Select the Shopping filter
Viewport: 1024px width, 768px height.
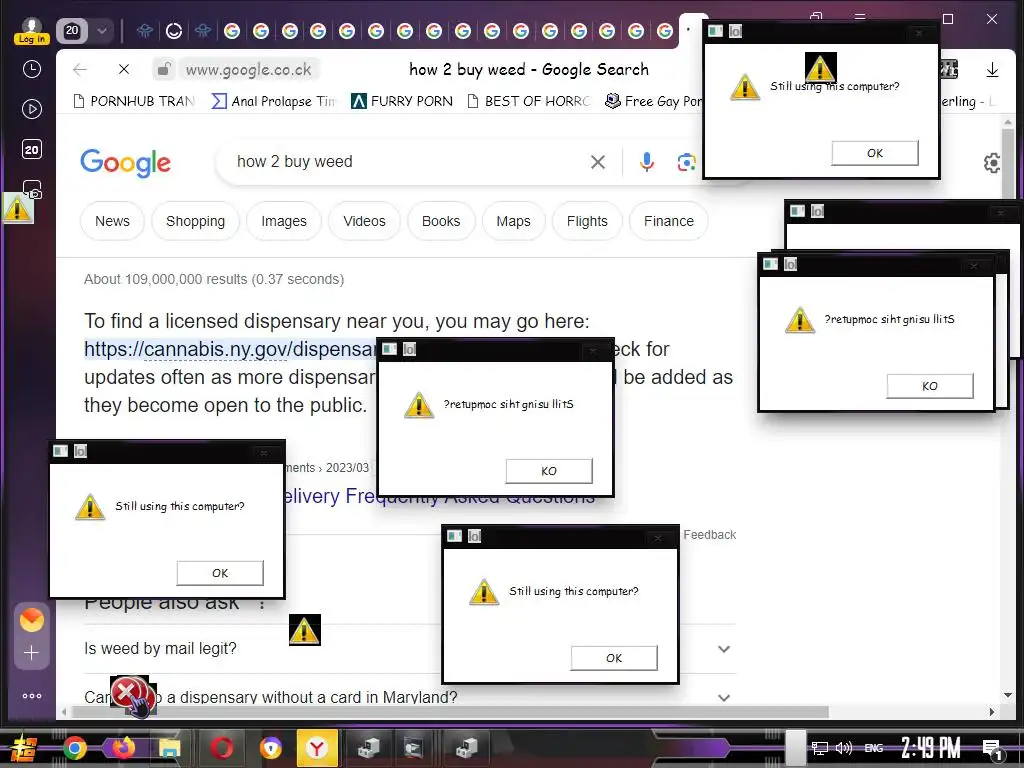click(195, 221)
